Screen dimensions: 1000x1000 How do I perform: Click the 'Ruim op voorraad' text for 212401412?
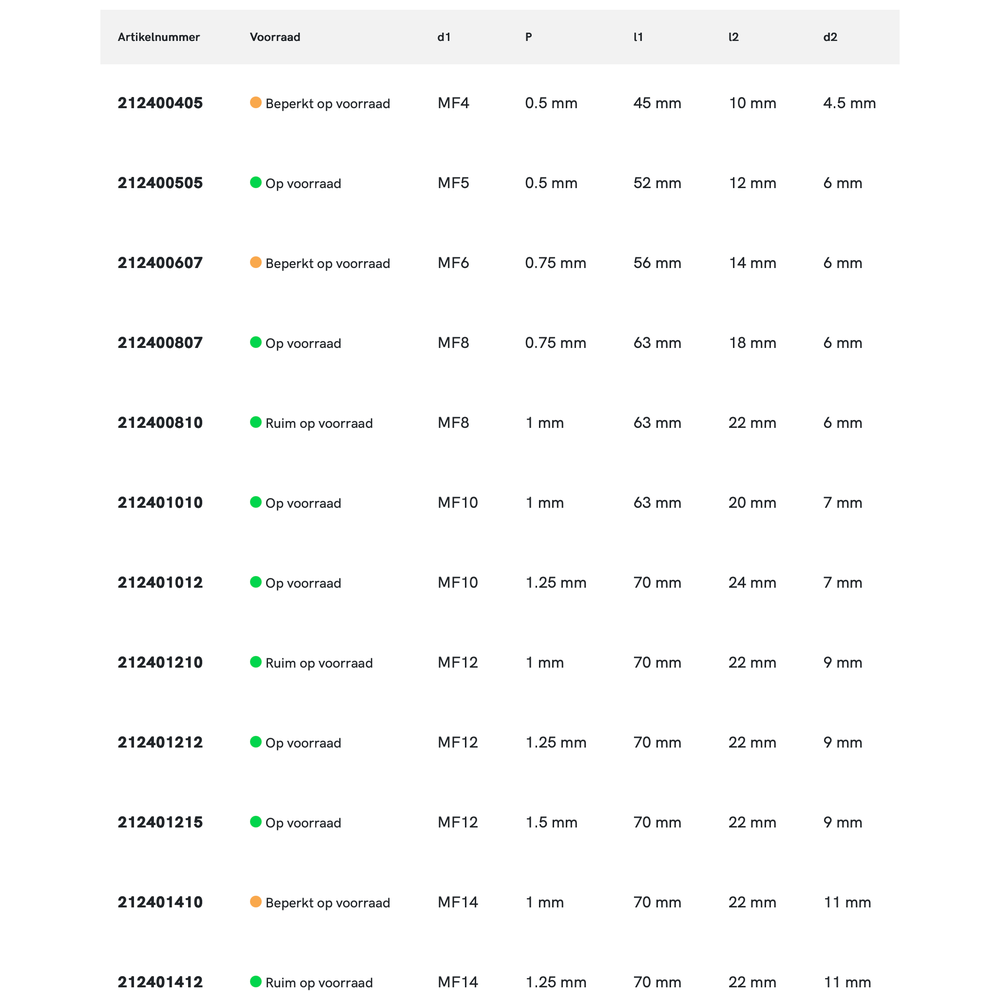(x=319, y=983)
